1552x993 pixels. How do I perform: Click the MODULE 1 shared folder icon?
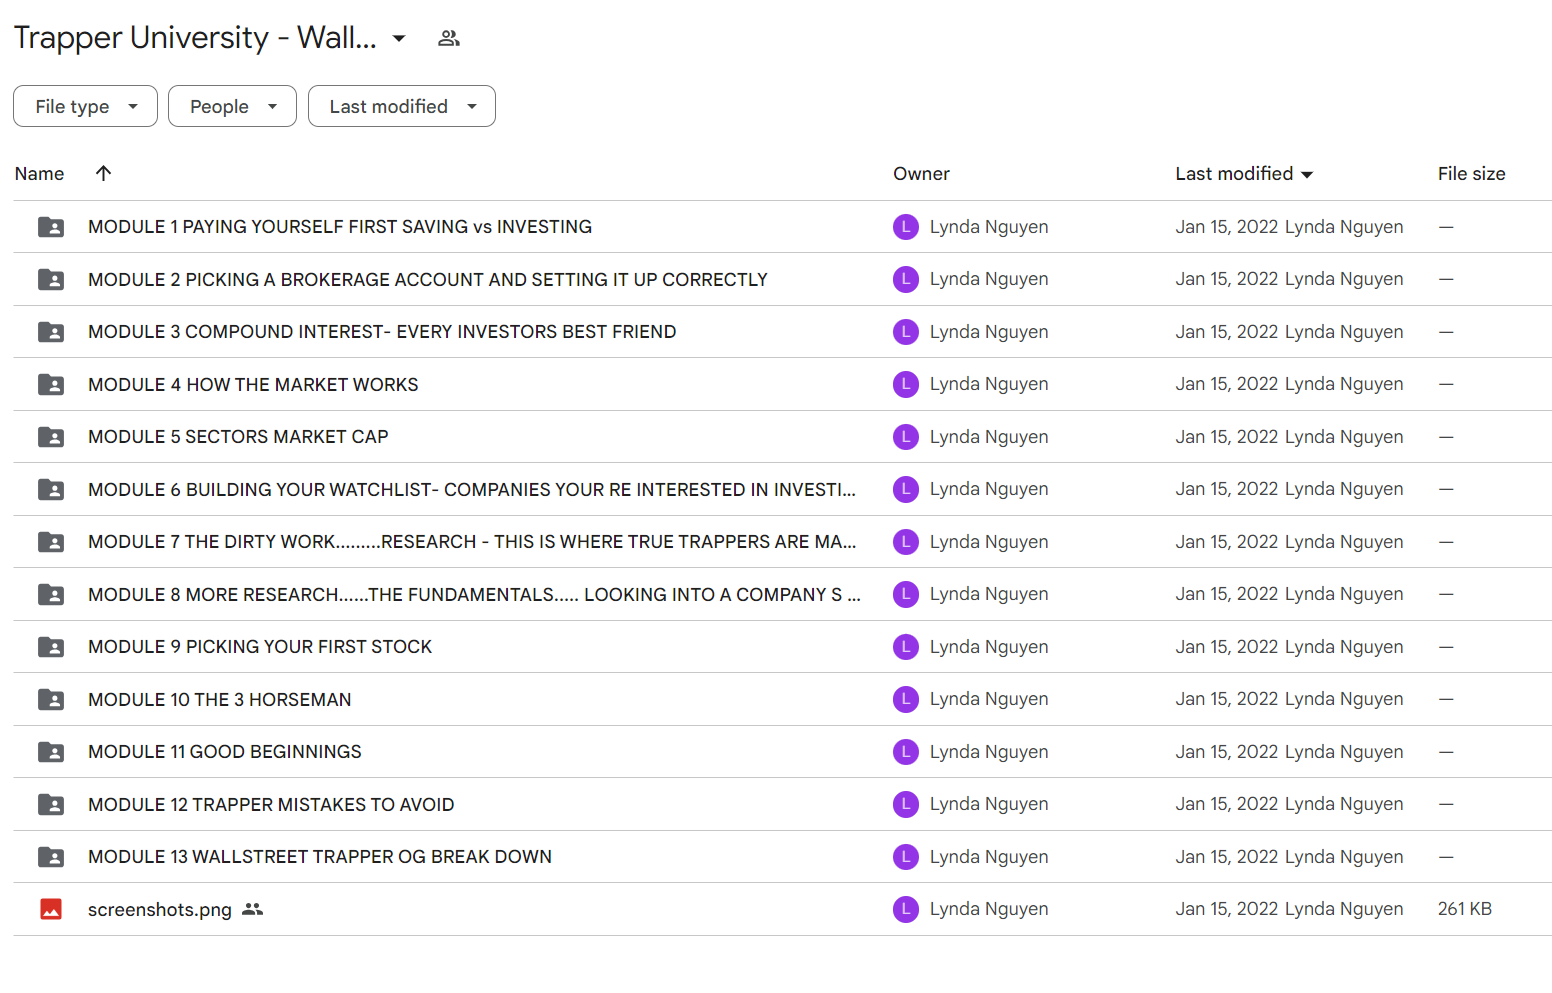tap(51, 227)
